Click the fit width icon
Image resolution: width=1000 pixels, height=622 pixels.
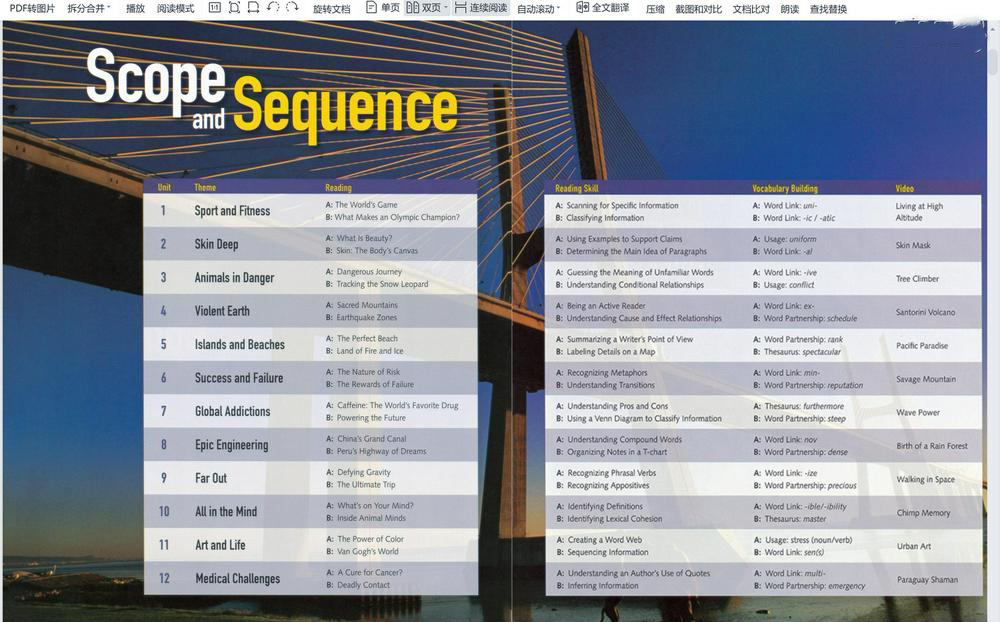tap(253, 8)
